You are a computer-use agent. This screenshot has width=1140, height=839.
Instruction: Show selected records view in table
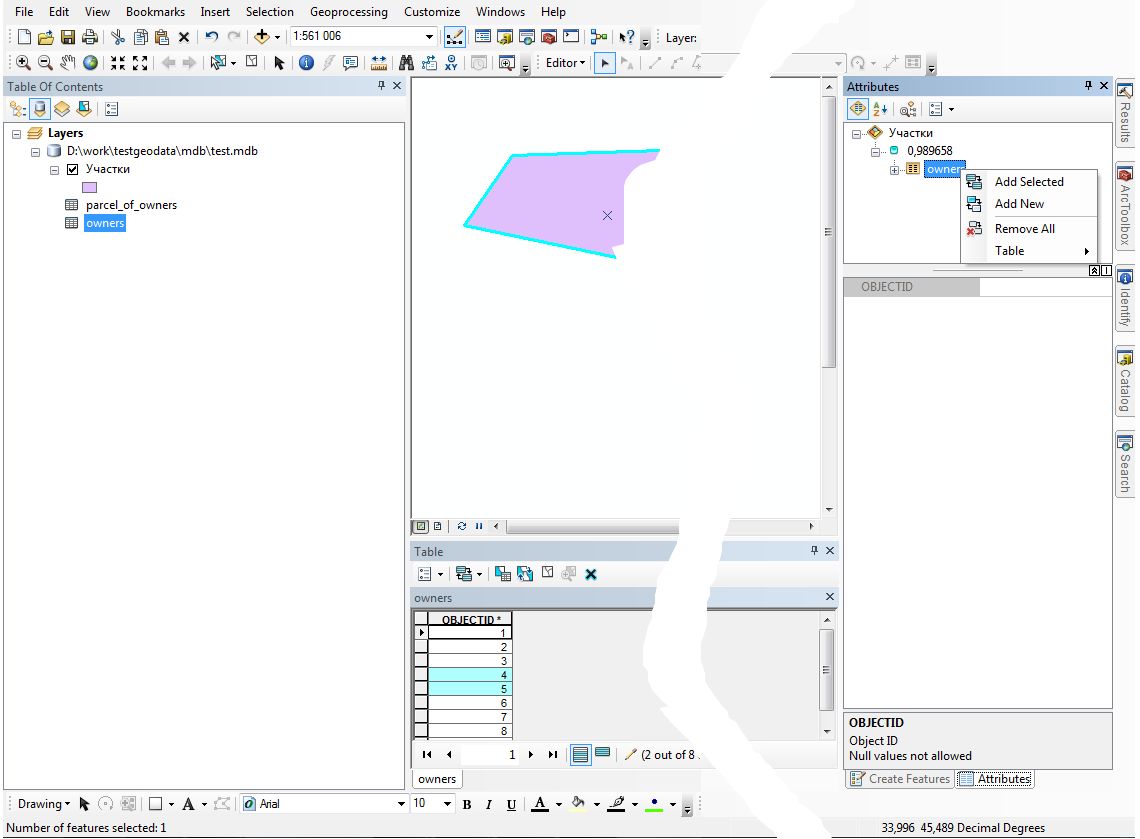coord(603,755)
